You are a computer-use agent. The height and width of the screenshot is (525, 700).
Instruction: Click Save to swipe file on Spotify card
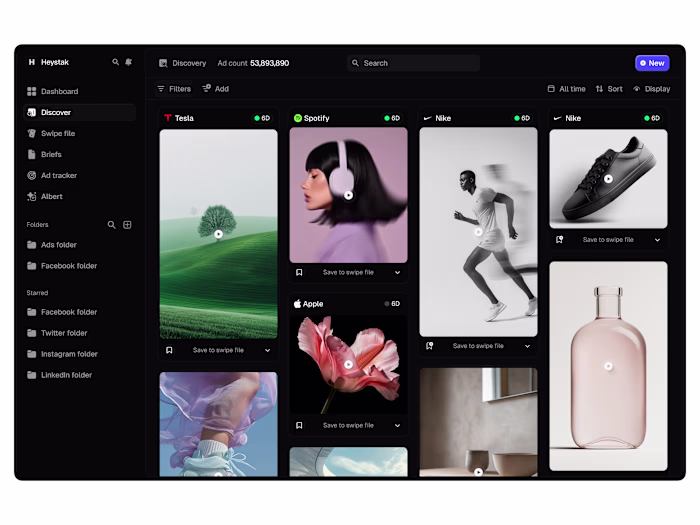coord(348,272)
